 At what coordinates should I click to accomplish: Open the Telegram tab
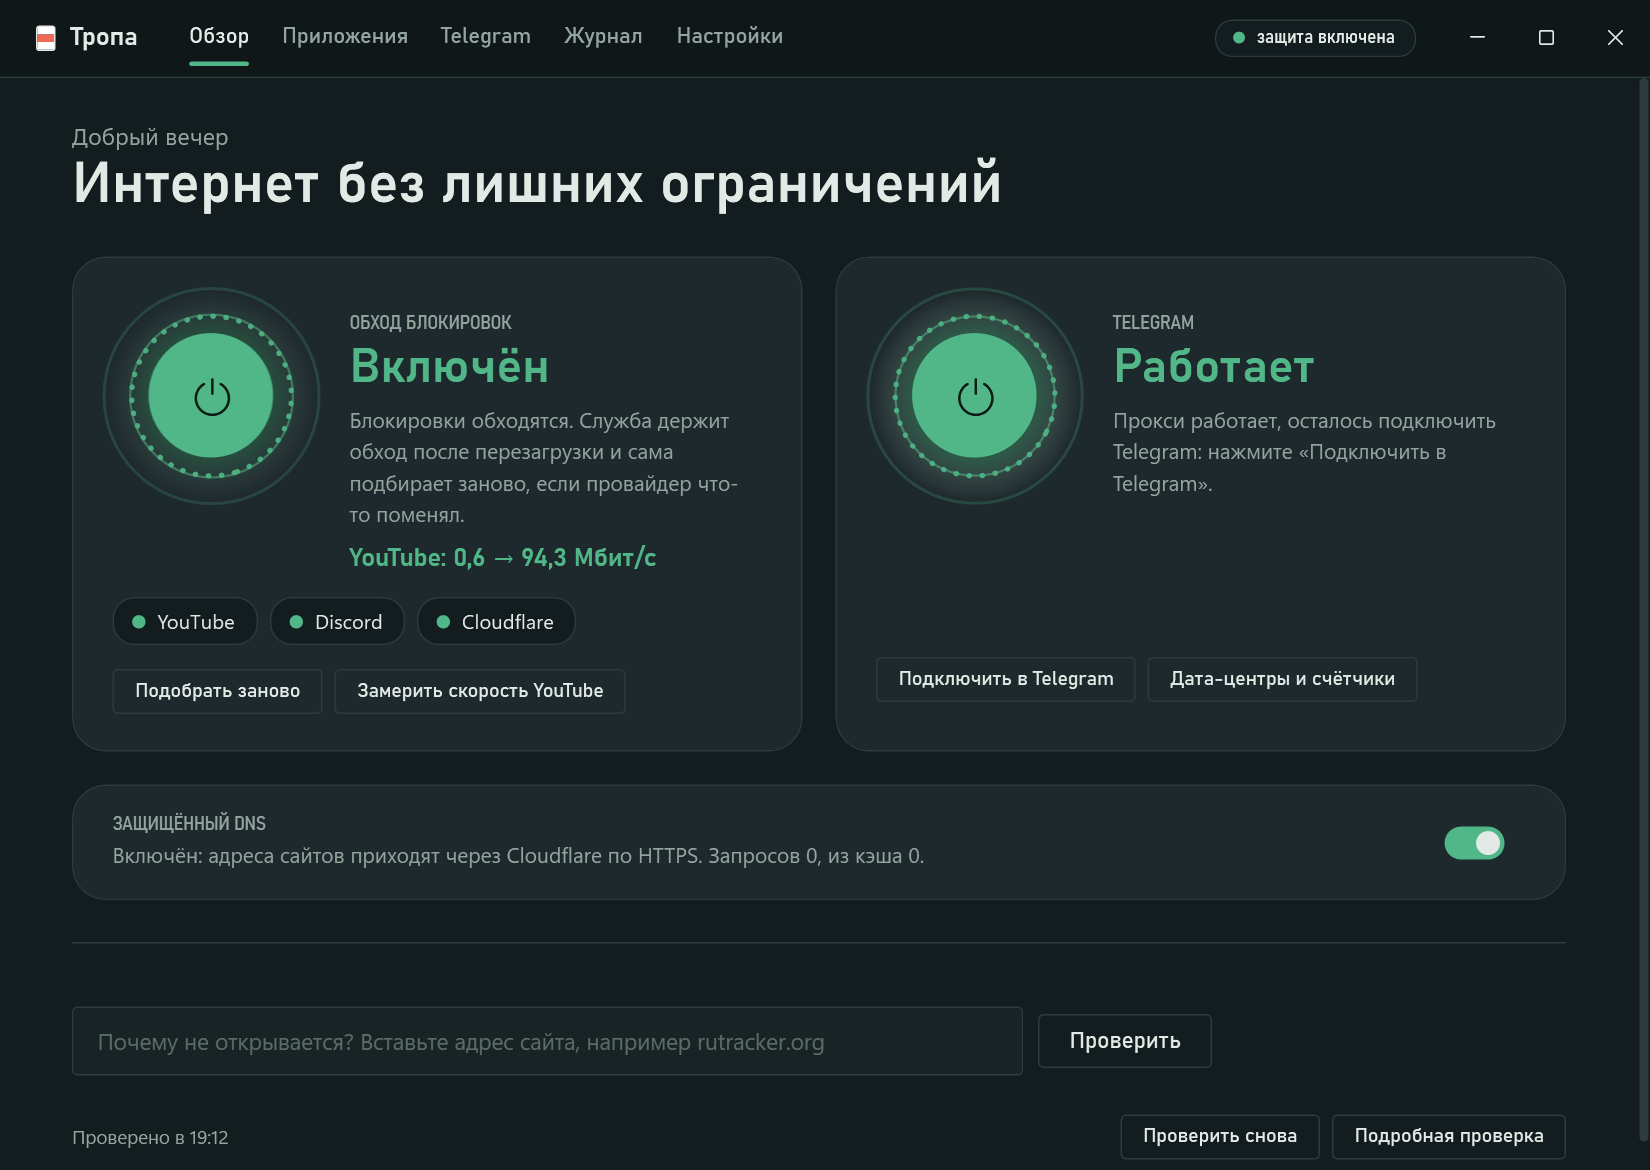(485, 36)
